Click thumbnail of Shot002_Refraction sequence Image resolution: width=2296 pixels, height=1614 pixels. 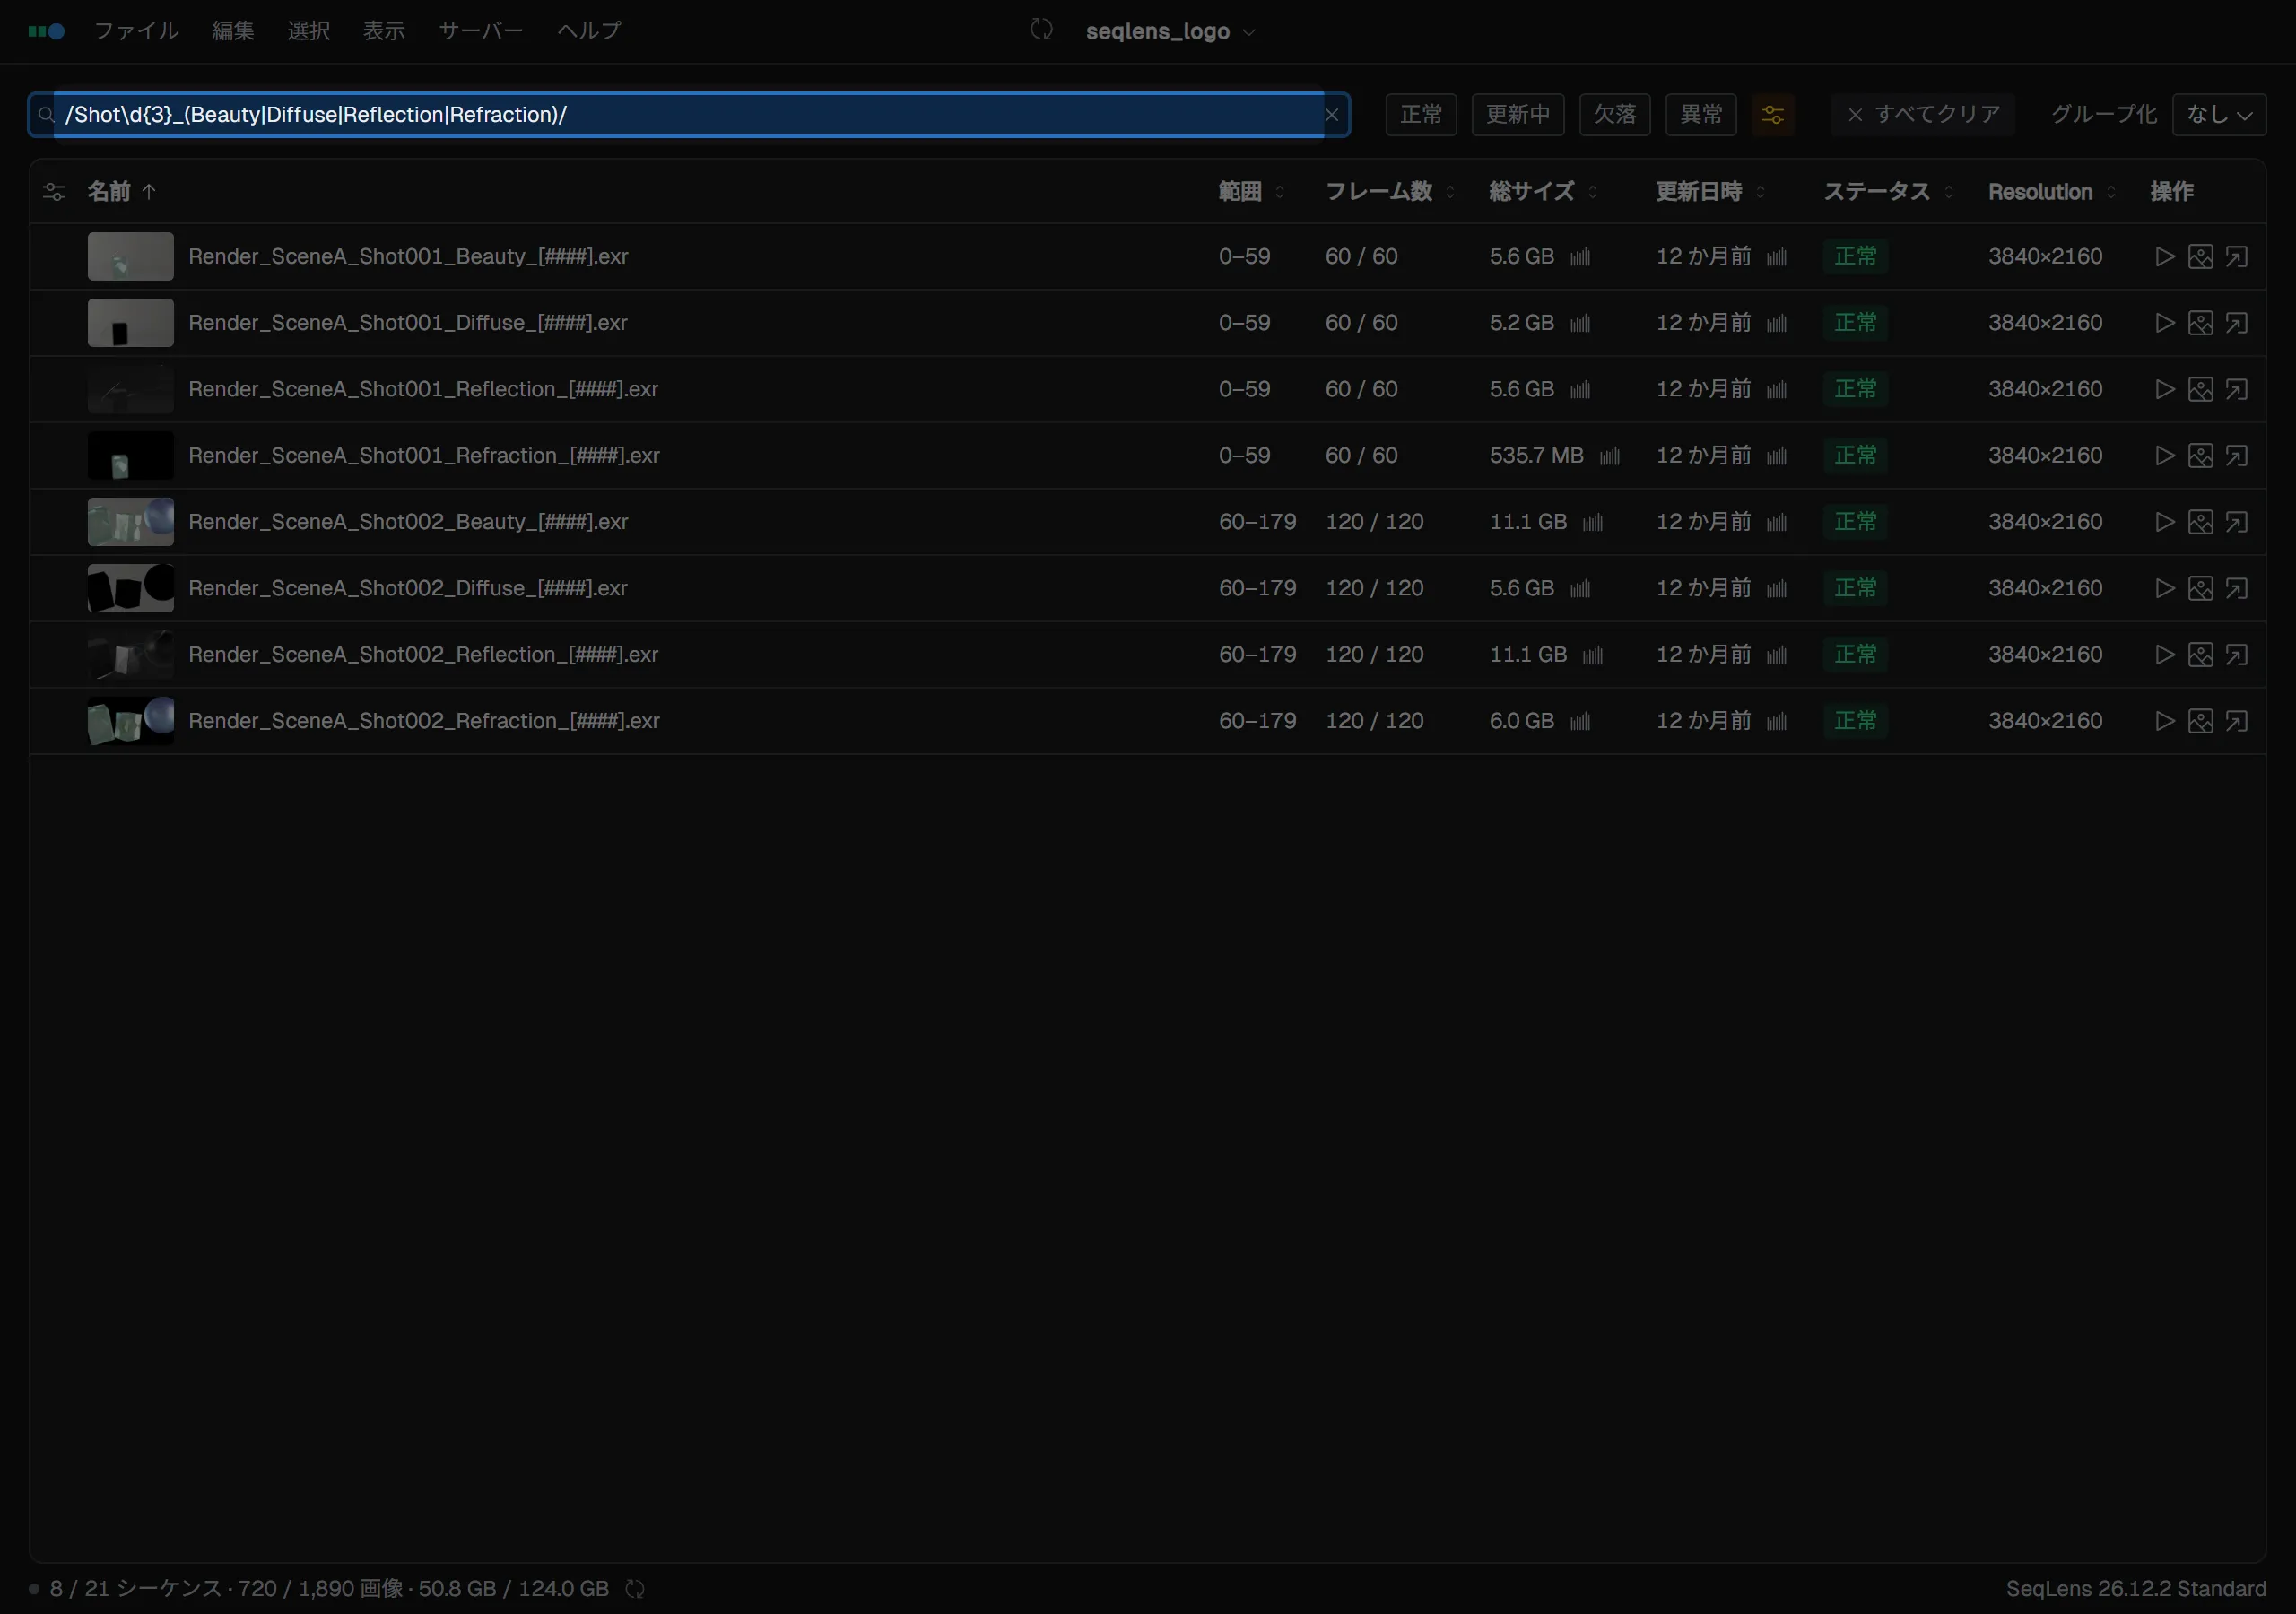[131, 721]
